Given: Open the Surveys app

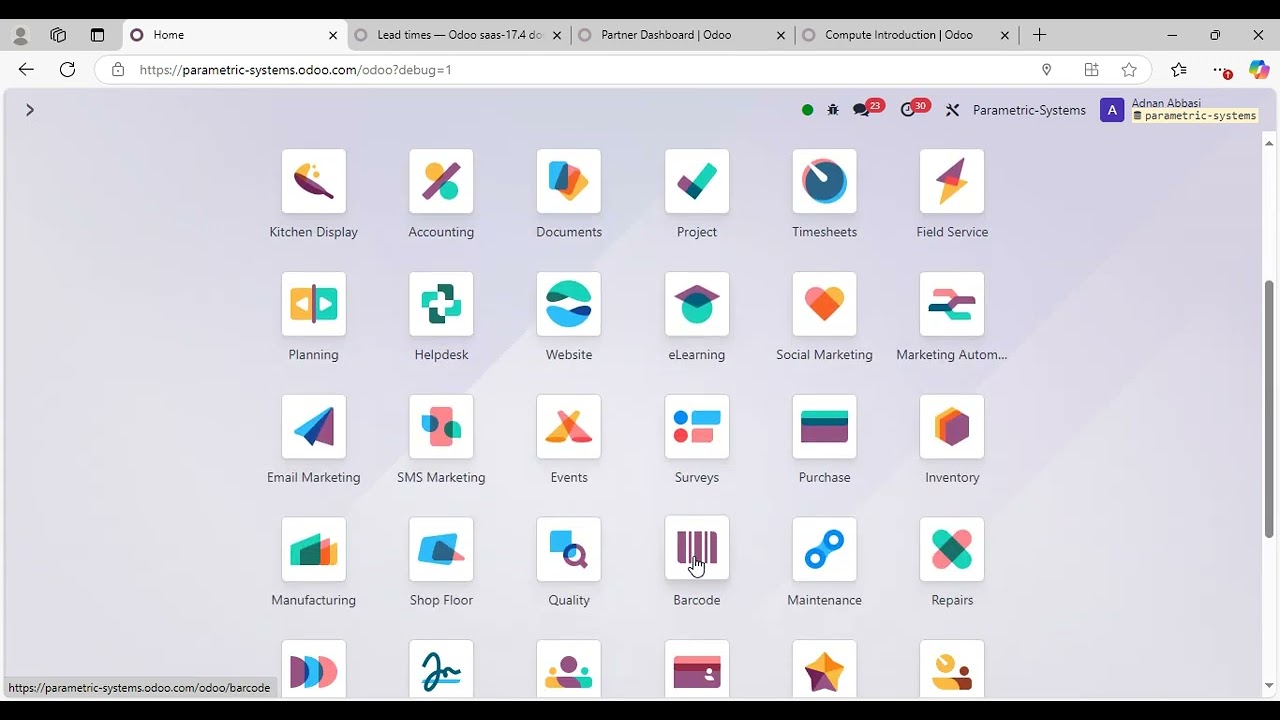Looking at the screenshot, I should click(697, 427).
